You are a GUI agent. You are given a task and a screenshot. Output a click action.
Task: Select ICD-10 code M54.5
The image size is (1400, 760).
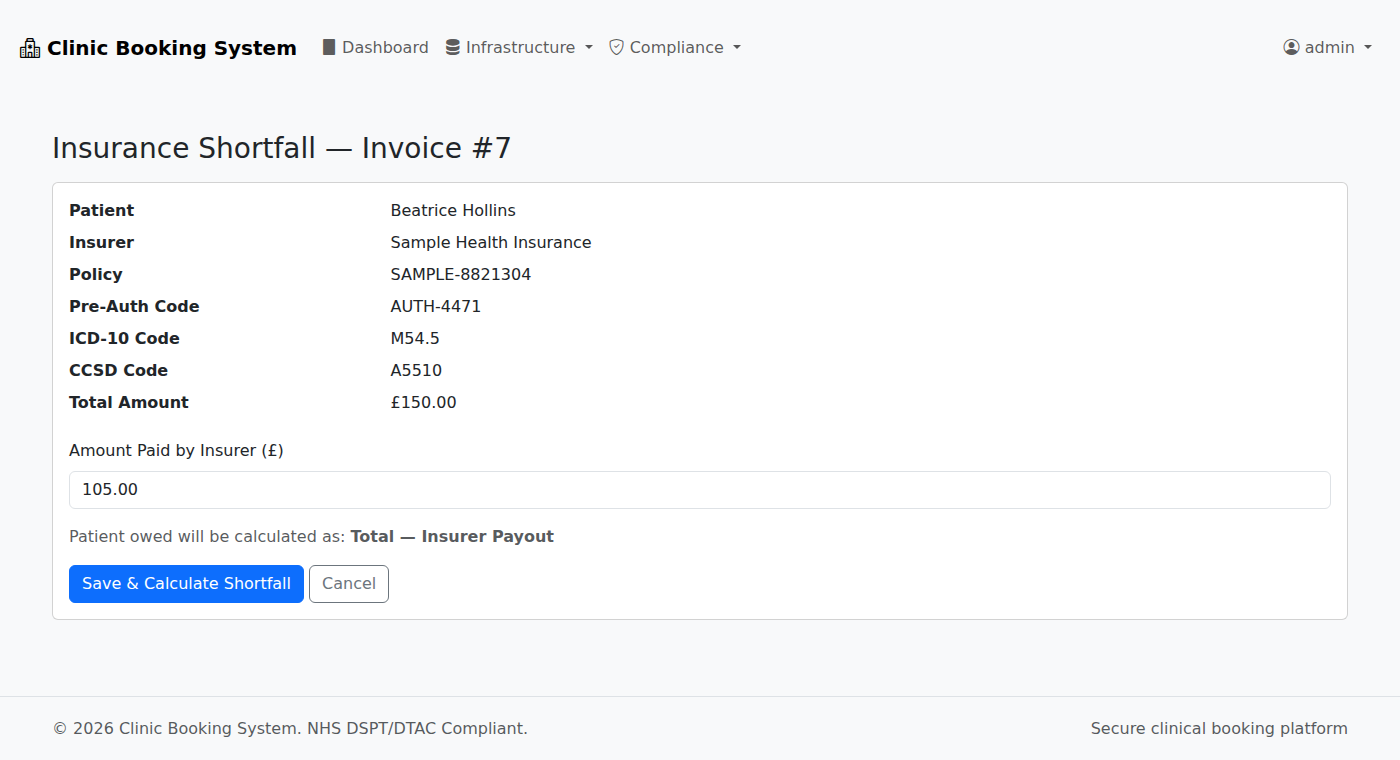415,338
